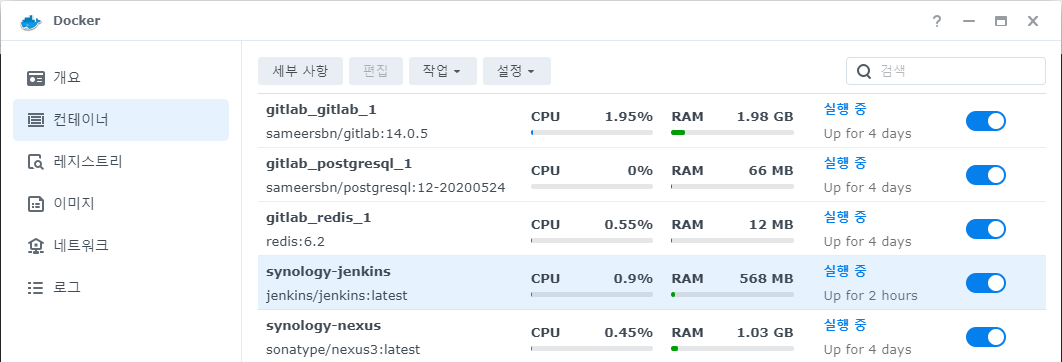Toggle the gitlab_postgresql_1 container switch
The width and height of the screenshot is (1062, 362).
point(985,175)
